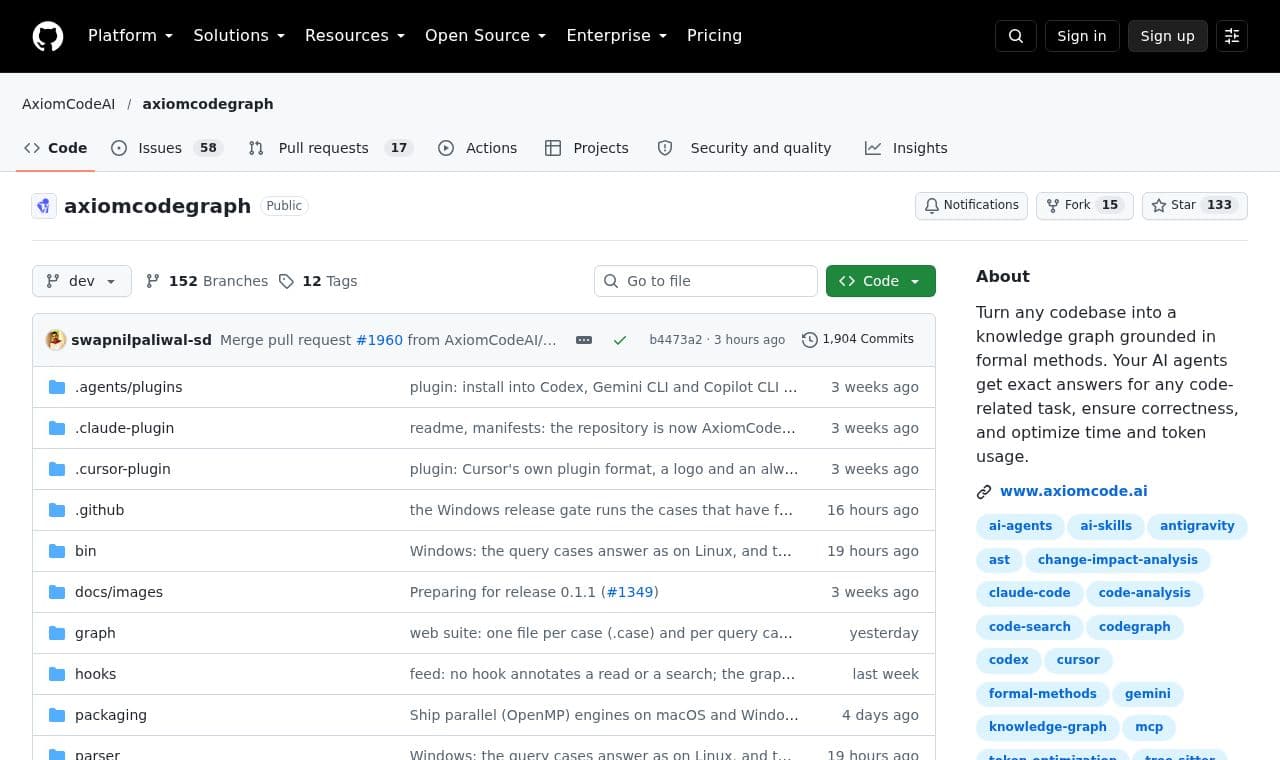Open the dev branch selector dropdown
Image resolution: width=1280 pixels, height=760 pixels.
click(x=82, y=281)
